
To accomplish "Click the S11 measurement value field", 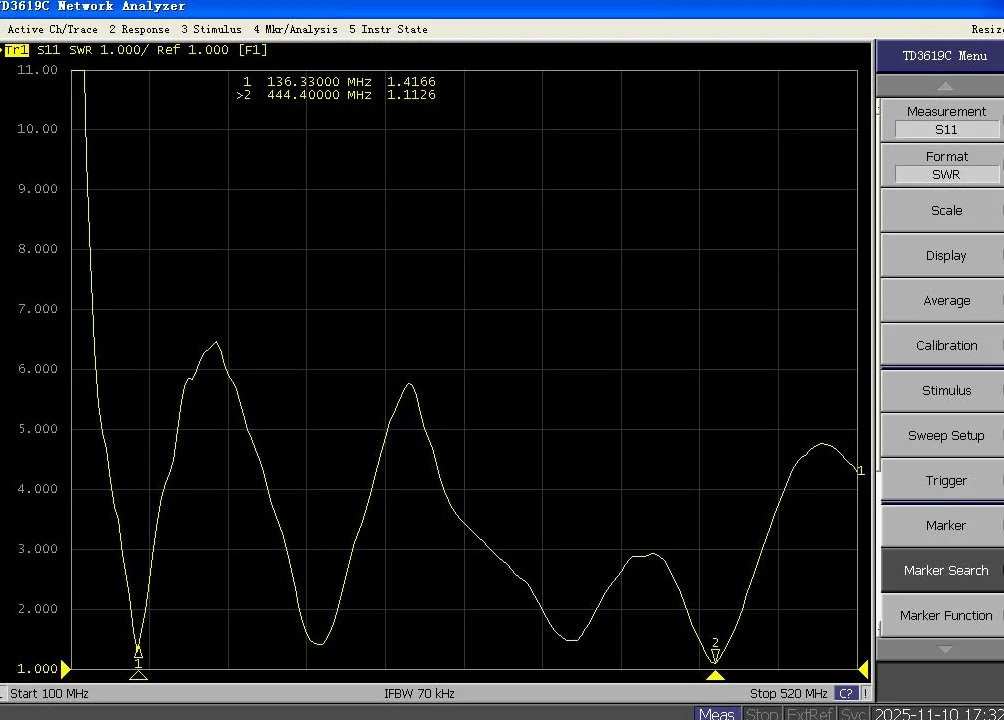I will (946, 129).
